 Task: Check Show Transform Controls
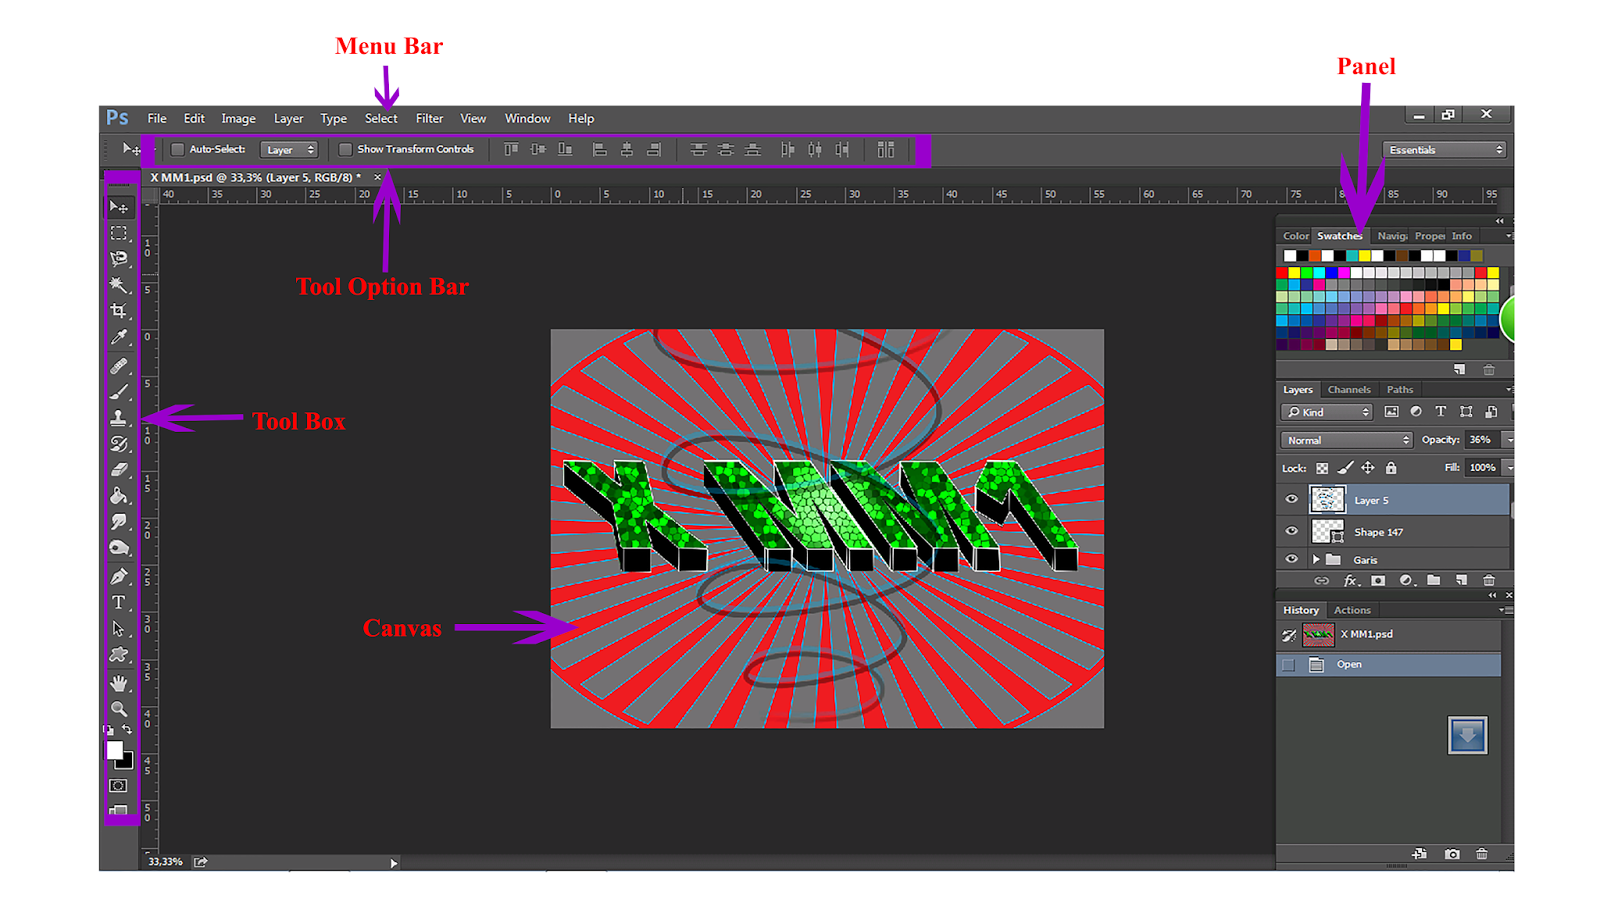[345, 150]
